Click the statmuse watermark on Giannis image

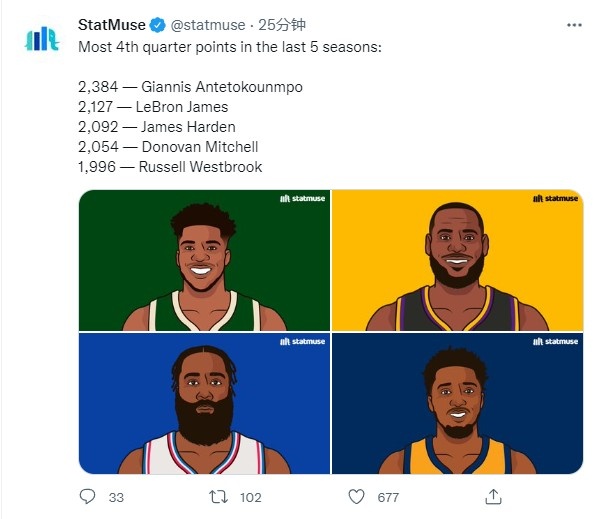[302, 198]
